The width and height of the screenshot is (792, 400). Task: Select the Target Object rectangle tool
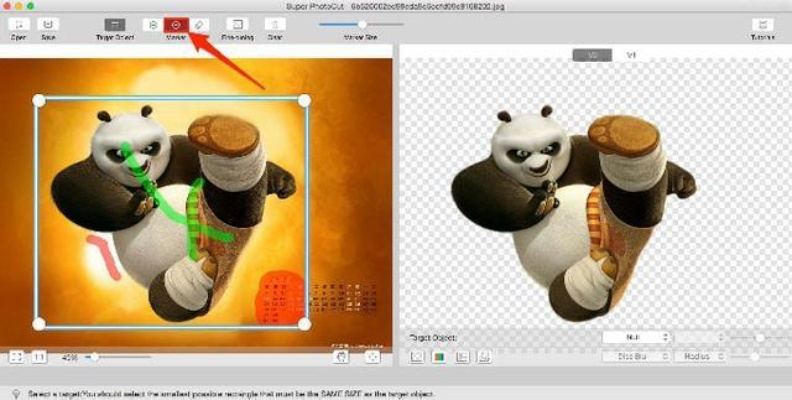[x=115, y=23]
